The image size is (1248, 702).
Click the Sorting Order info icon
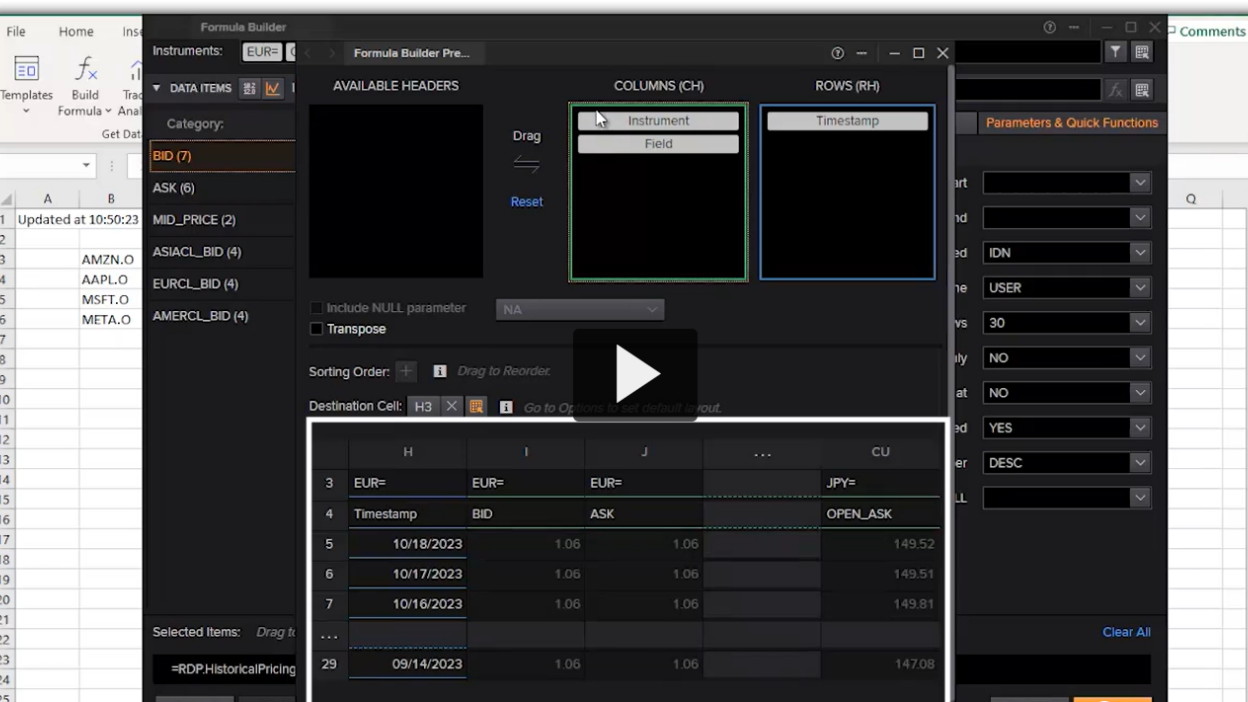coord(439,371)
